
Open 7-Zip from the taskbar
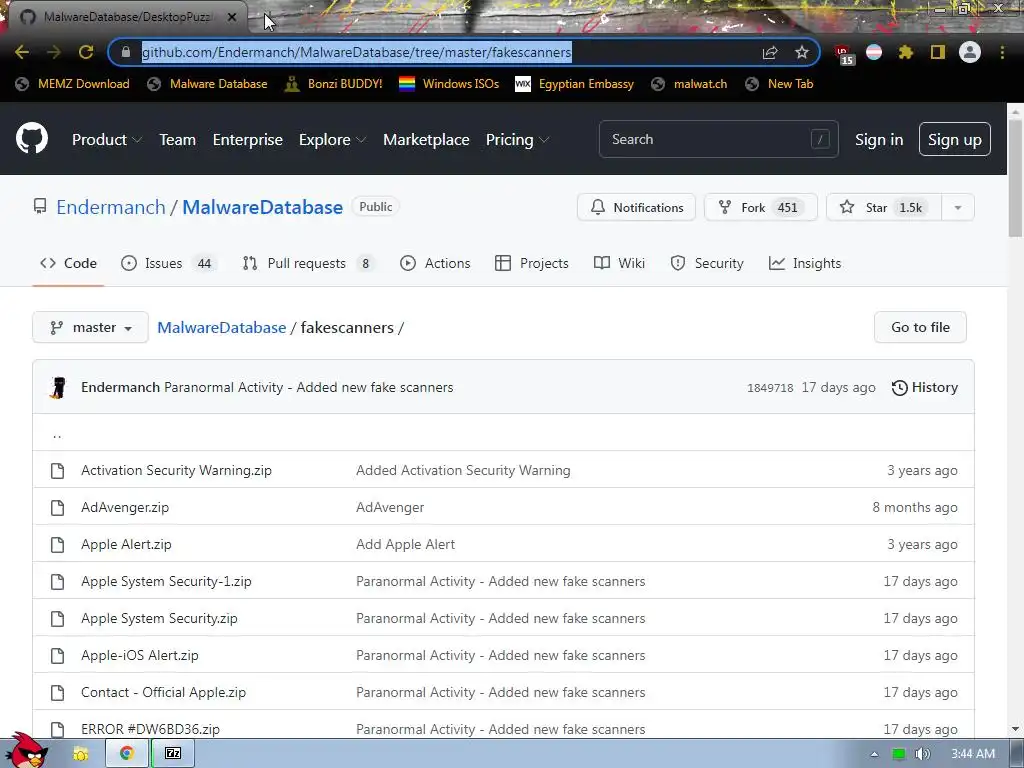pyautogui.click(x=172, y=754)
